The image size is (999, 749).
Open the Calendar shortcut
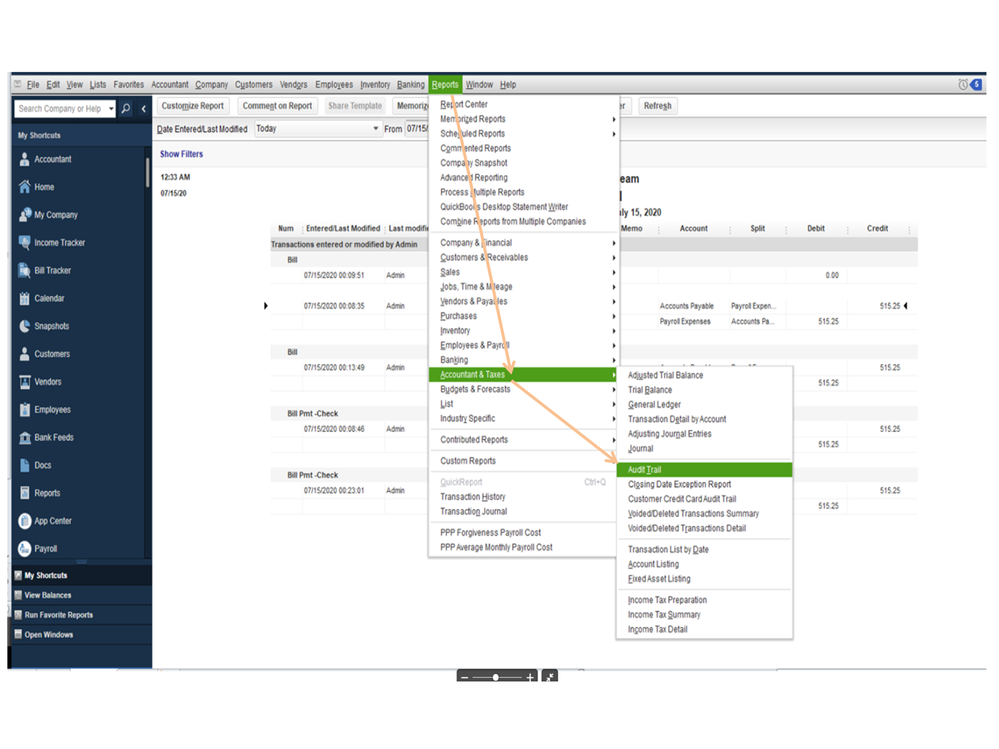tap(42, 298)
